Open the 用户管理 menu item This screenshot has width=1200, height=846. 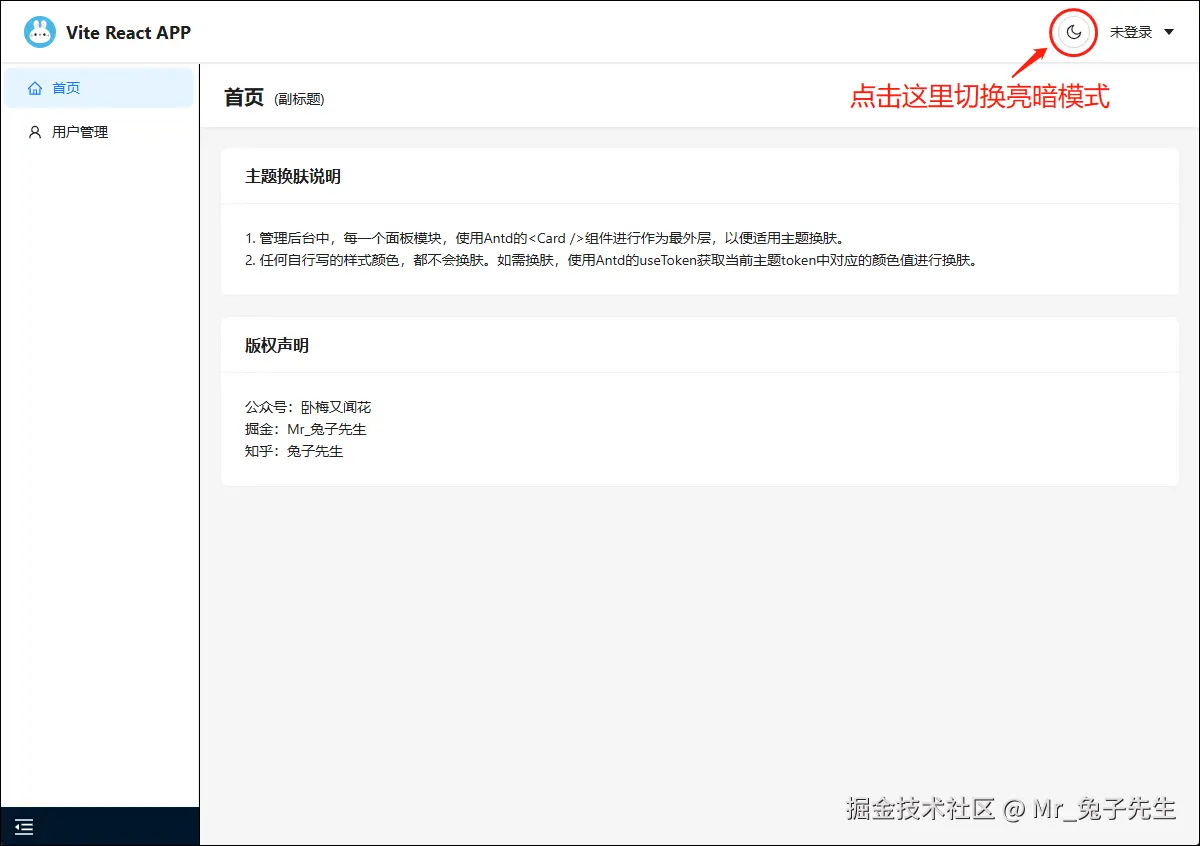point(78,131)
